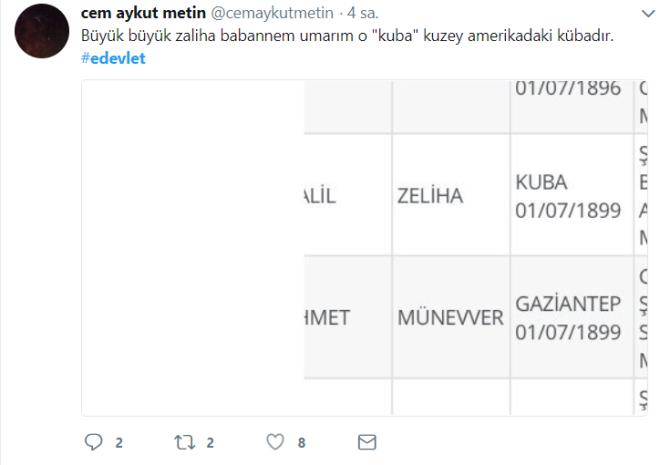The height and width of the screenshot is (465, 660).
Task: Click the KUBA 01/07/1899 cell
Action: click(x=568, y=196)
